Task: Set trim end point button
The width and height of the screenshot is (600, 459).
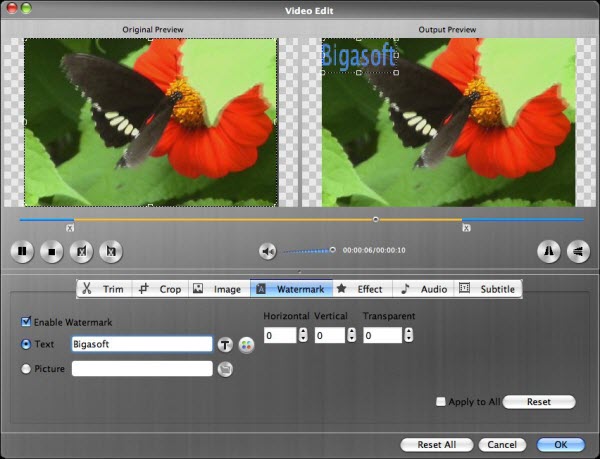Action: pyautogui.click(x=111, y=251)
